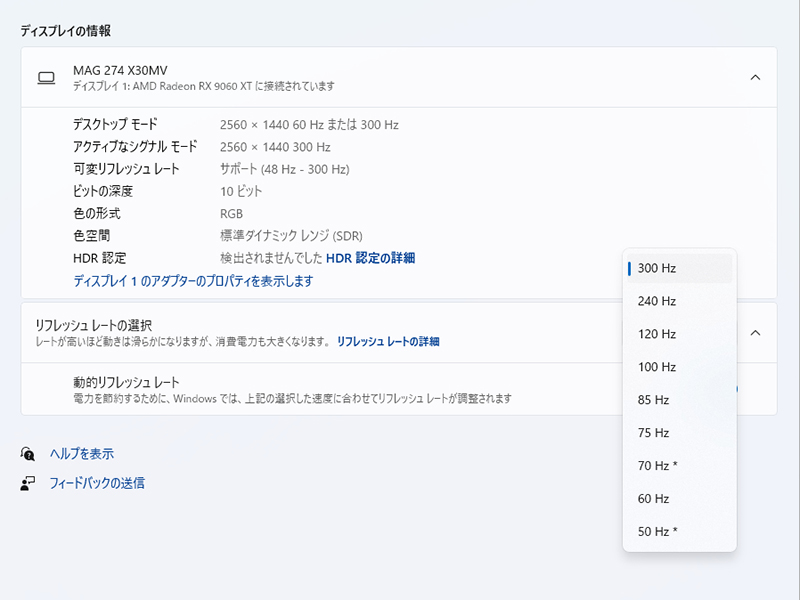Click the '2560 × 1440 60 Hz または 300 Hz' value

309,125
